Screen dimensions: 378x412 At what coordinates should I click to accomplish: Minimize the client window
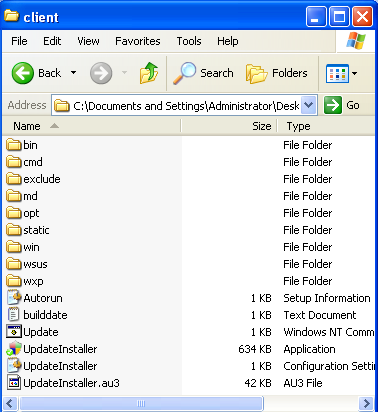(x=316, y=17)
